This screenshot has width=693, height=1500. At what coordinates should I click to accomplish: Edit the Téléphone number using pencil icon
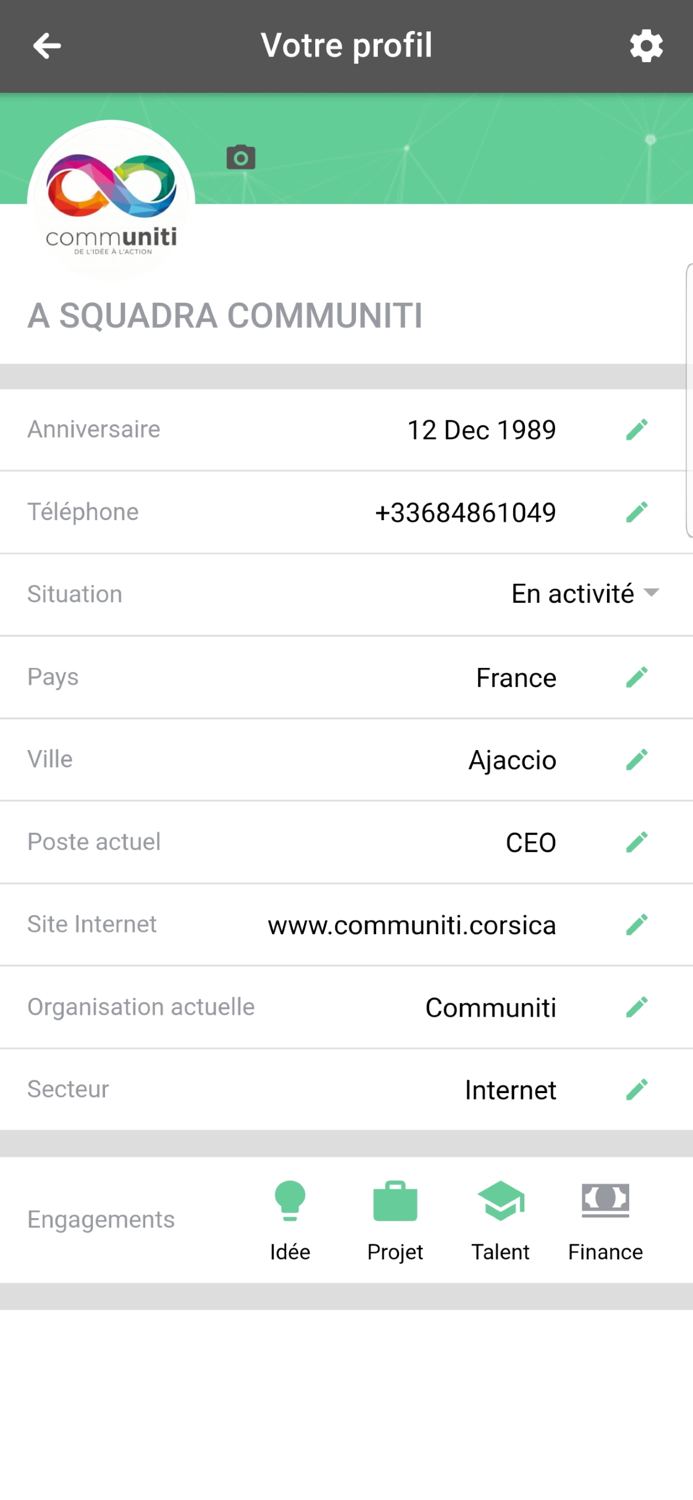click(637, 512)
